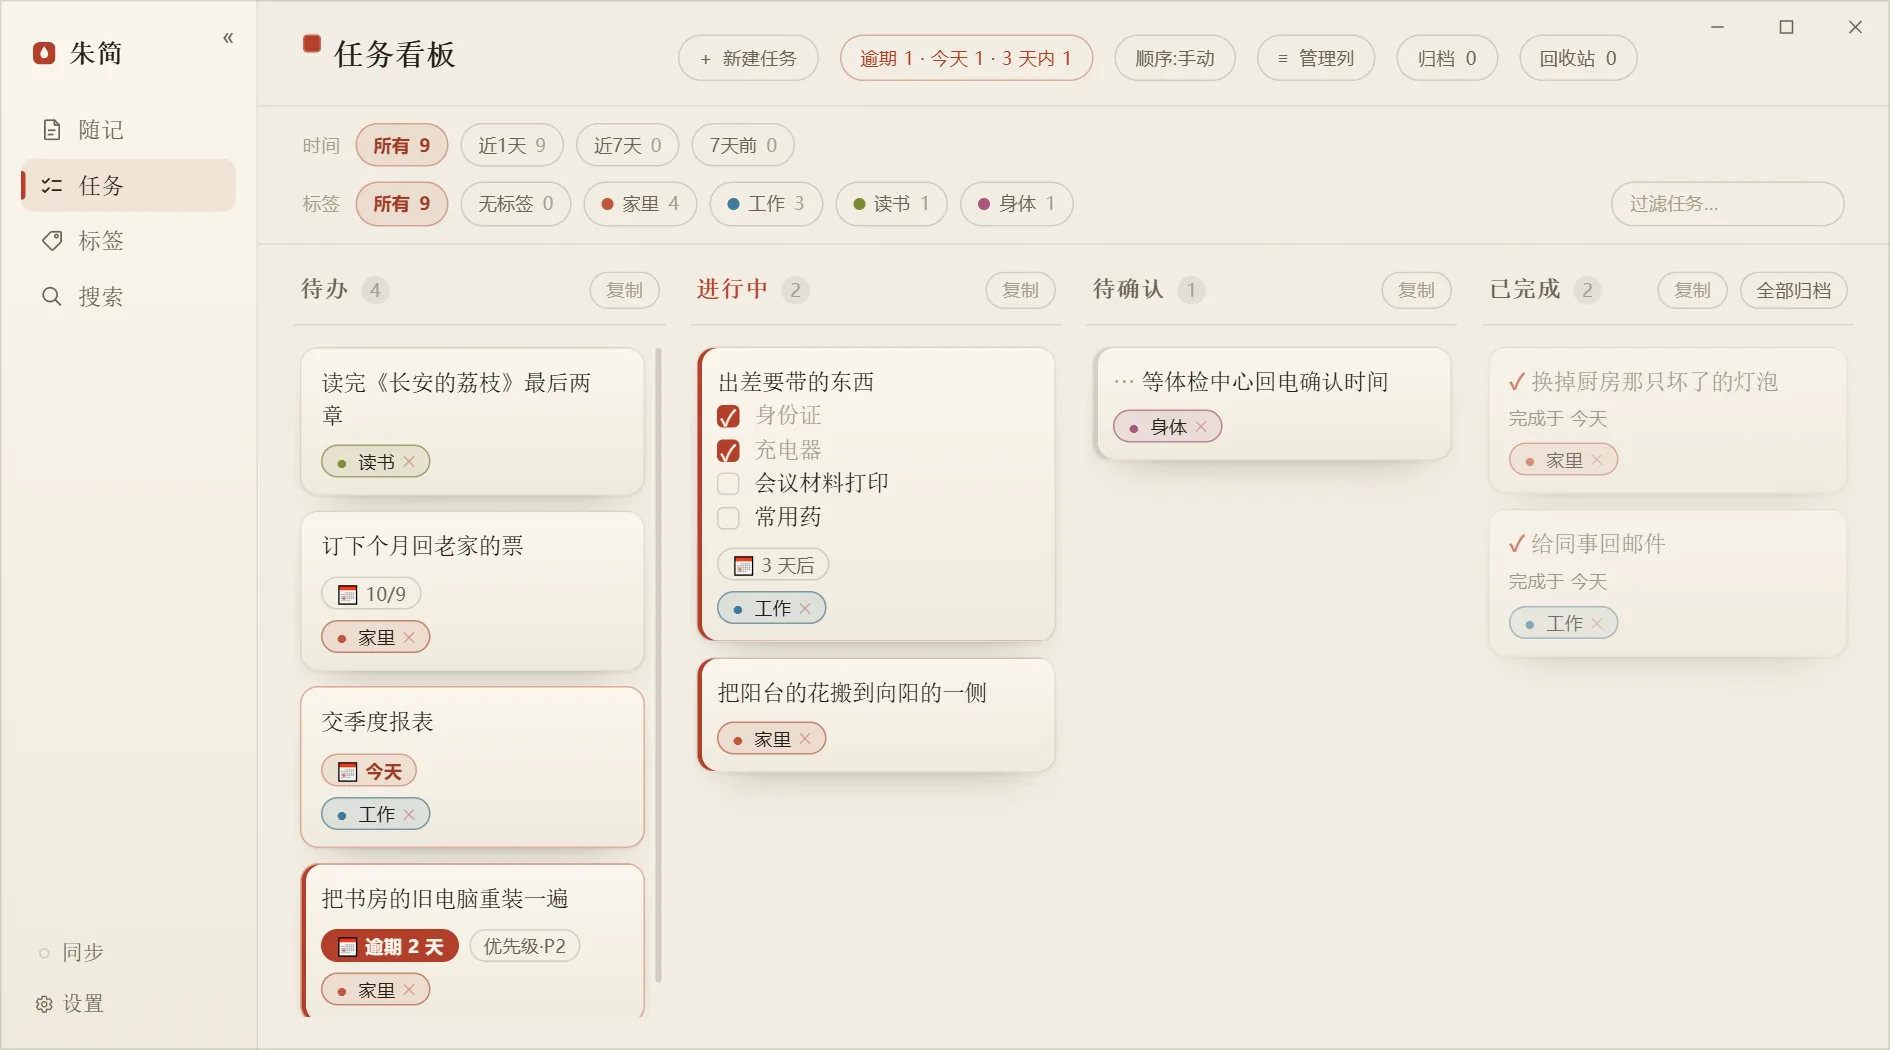This screenshot has width=1890, height=1050.
Task: Remove the 工作 tag from 交季度报表 card
Action: coord(409,815)
